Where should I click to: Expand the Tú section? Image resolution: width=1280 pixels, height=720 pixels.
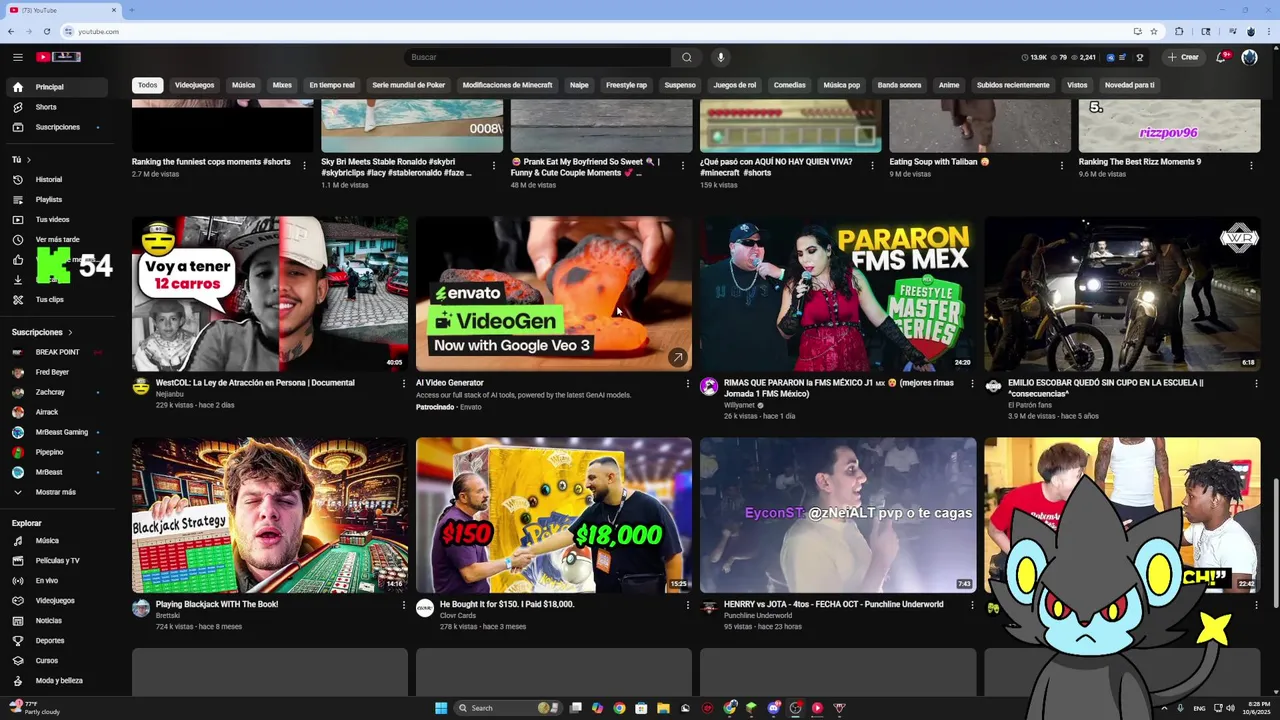click(x=21, y=159)
